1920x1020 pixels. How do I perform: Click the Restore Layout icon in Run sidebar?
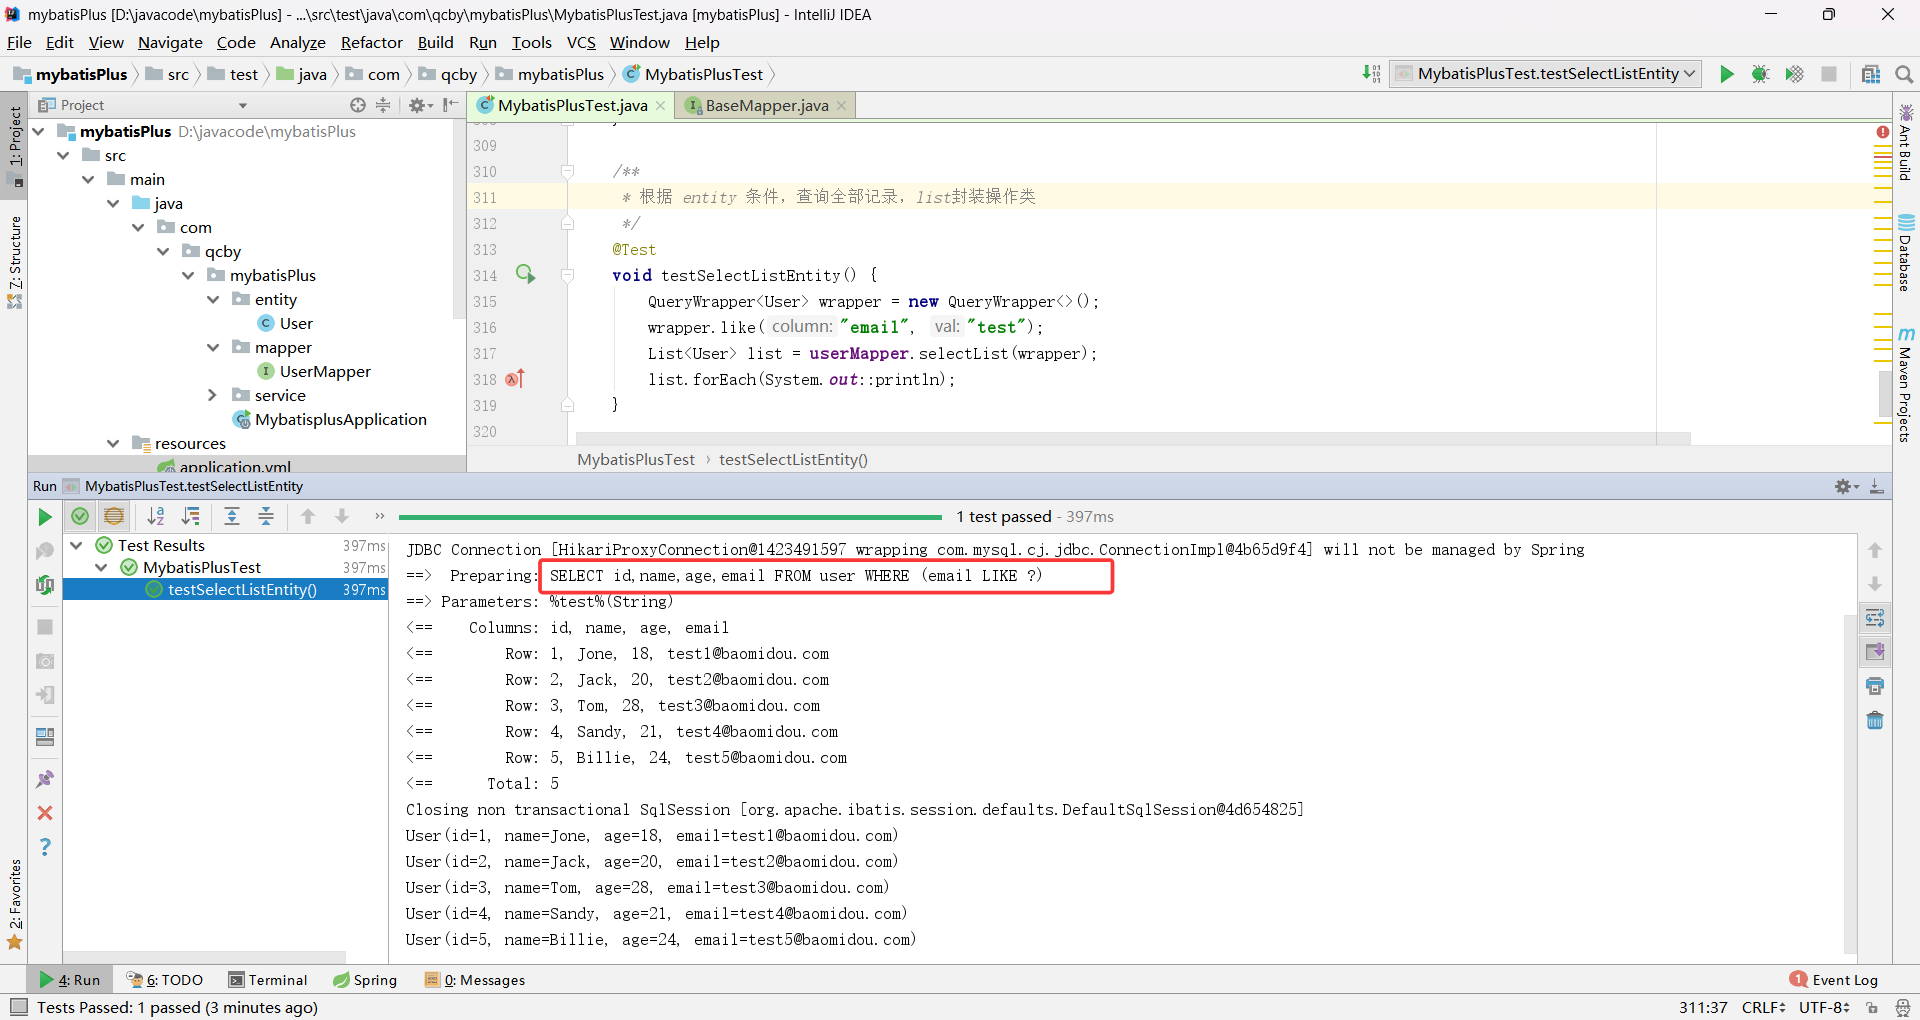click(45, 737)
